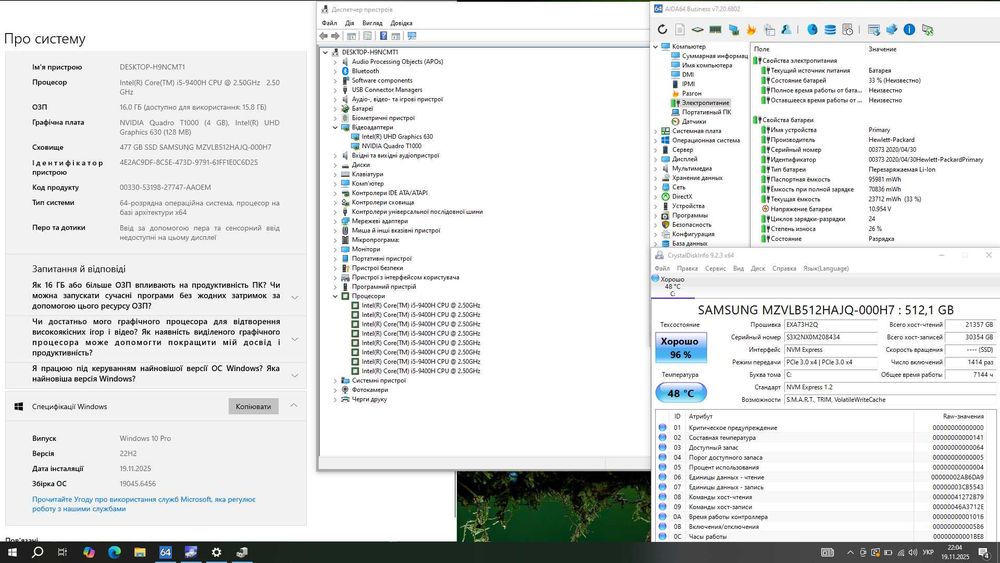
Task: Show hidden tray icons chevron
Action: [850, 553]
